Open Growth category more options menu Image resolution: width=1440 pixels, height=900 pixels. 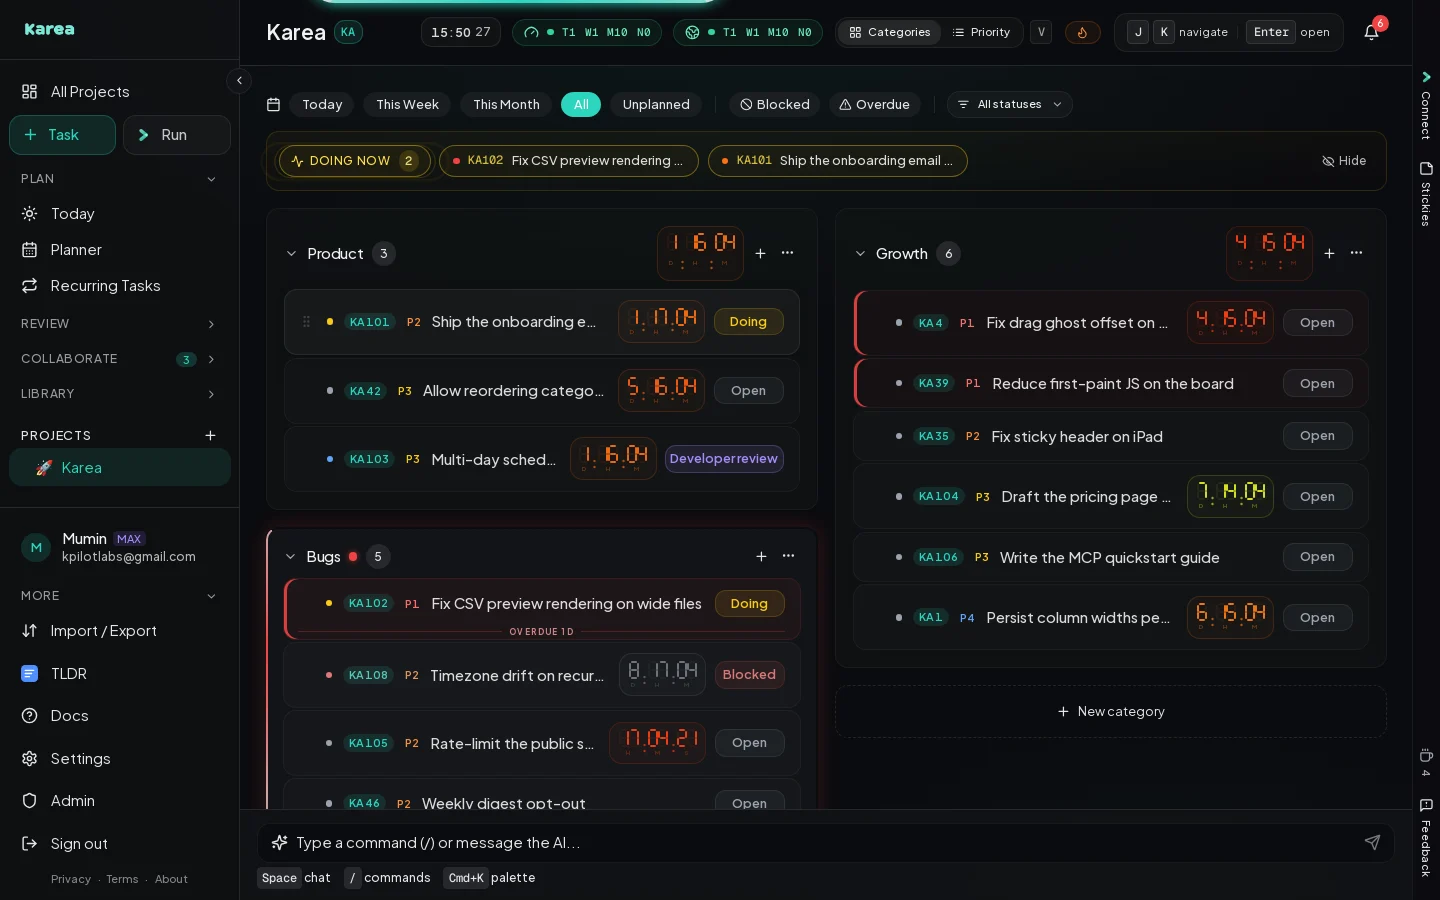point(1357,253)
